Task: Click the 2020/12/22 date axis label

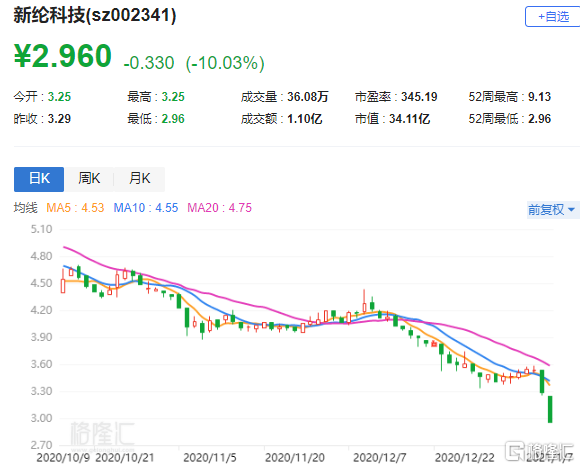Action: click(465, 458)
